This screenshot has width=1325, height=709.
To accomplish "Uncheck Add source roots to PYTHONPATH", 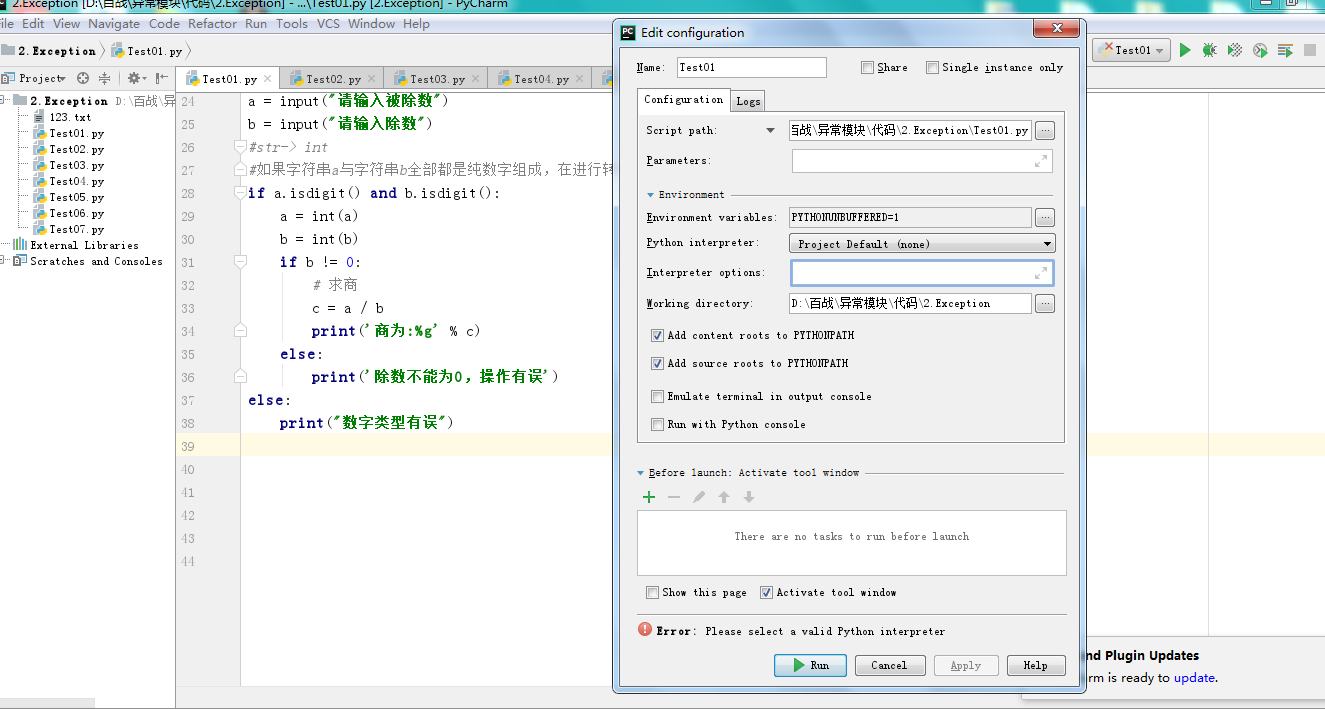I will click(x=657, y=363).
